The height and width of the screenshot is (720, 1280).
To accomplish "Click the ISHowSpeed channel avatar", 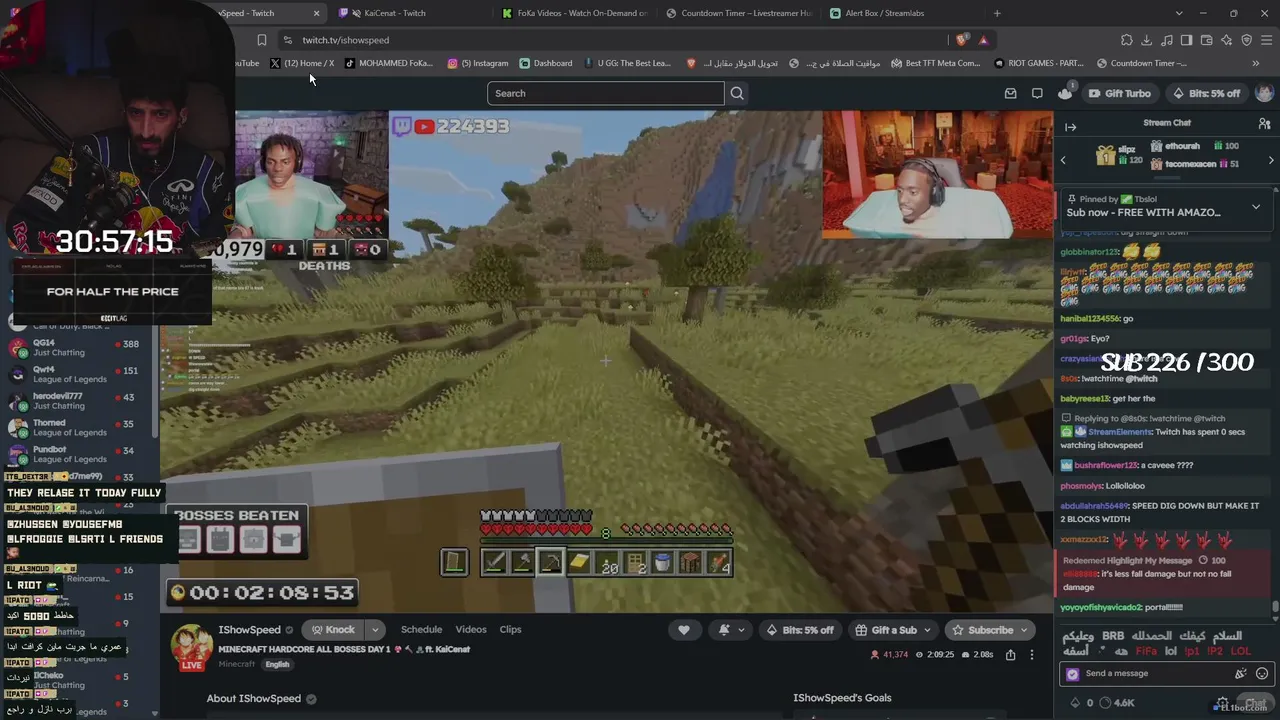I will point(191,647).
